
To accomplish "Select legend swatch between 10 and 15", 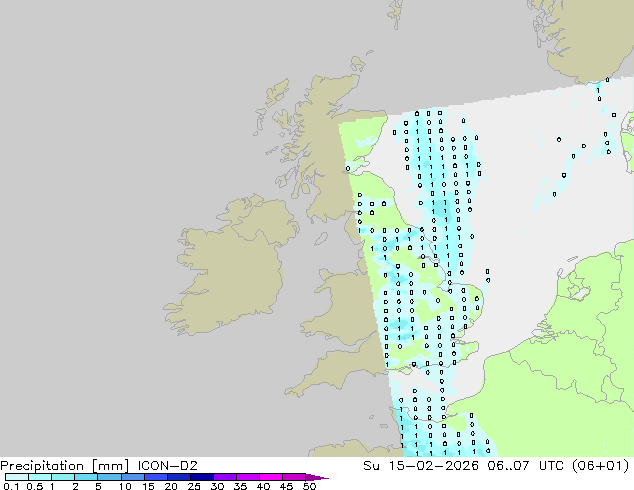I will pyautogui.click(x=132, y=477).
